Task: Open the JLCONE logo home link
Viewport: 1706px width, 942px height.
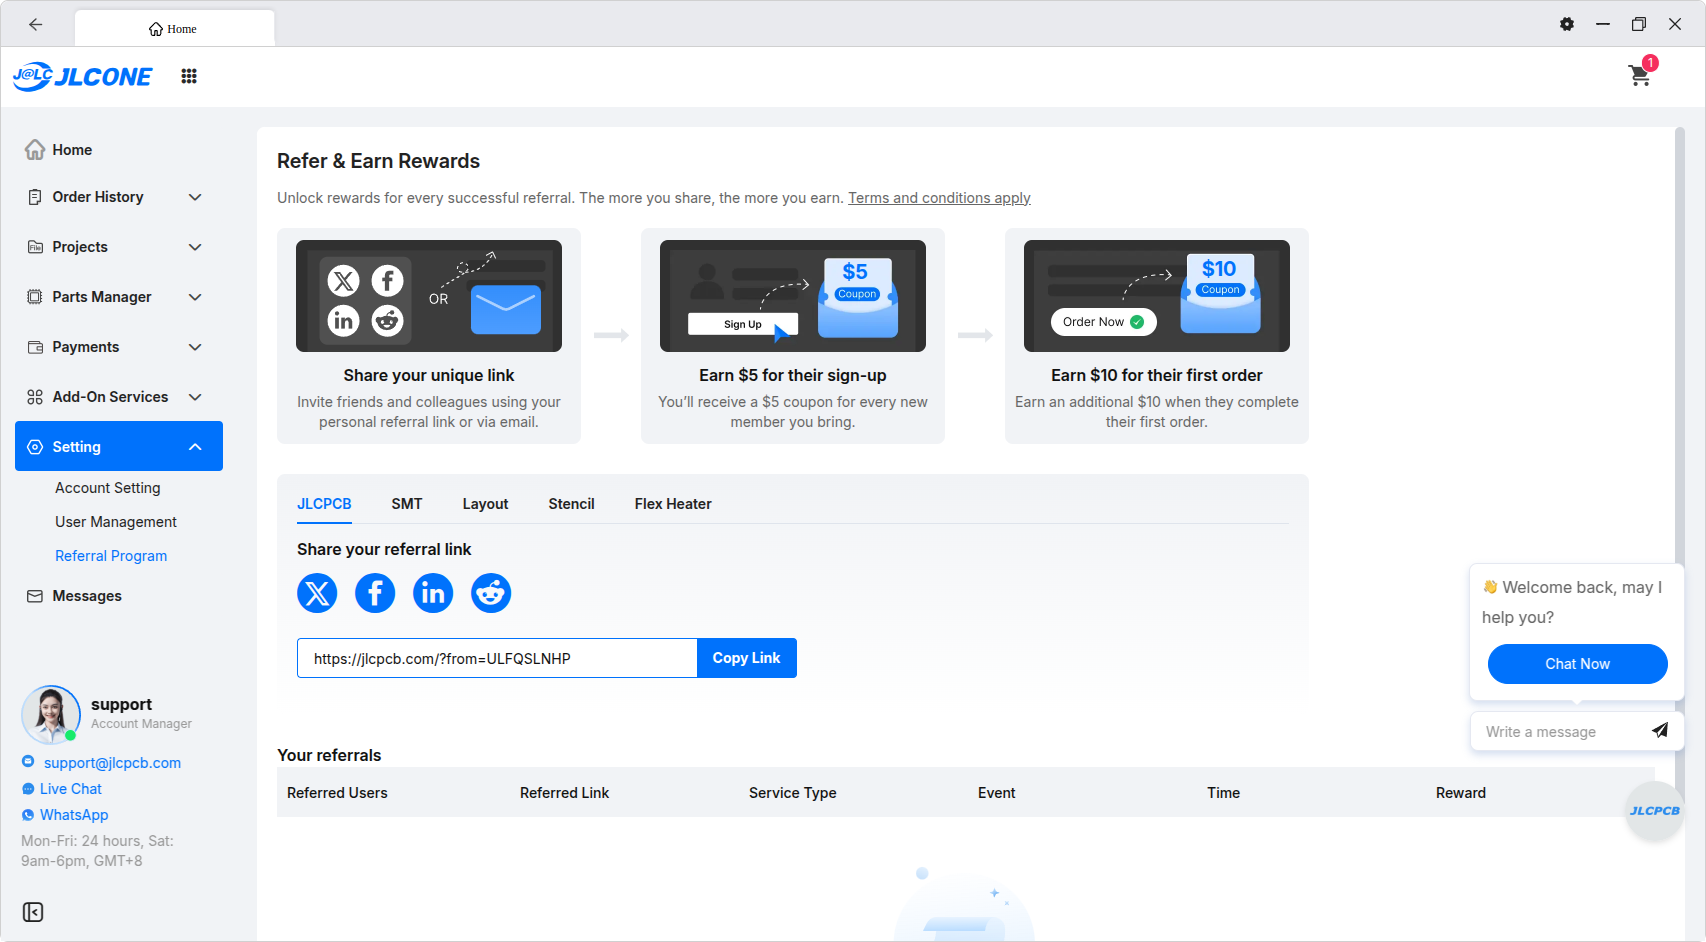Action: (x=83, y=76)
